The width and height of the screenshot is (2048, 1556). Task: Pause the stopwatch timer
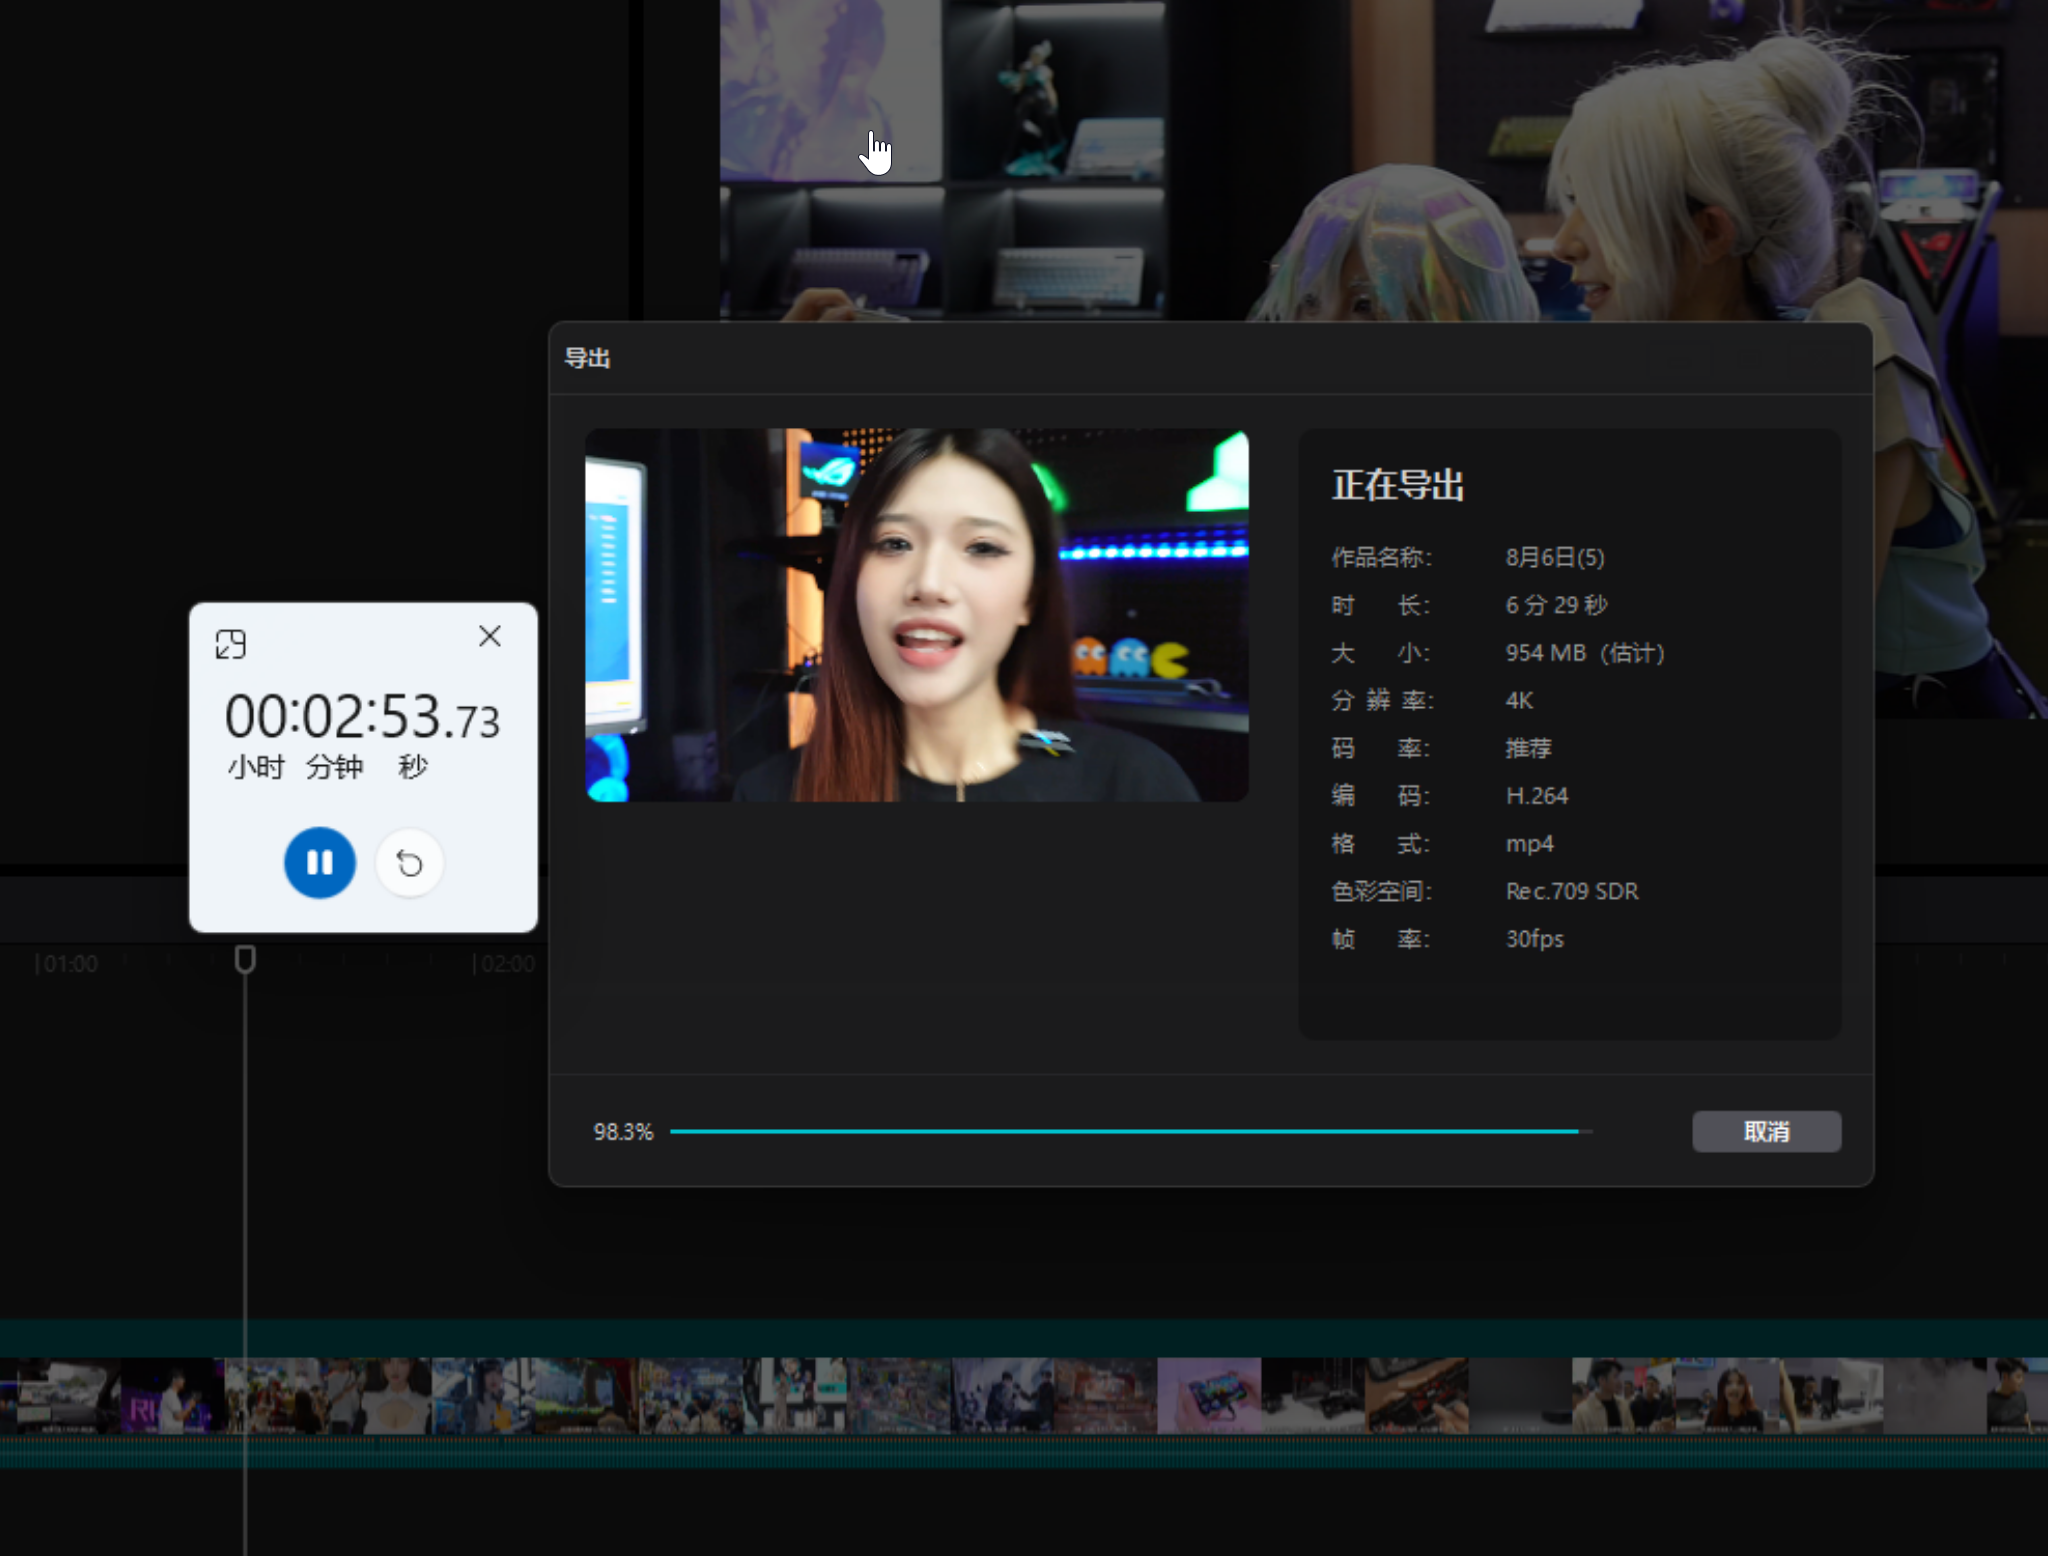tap(319, 862)
